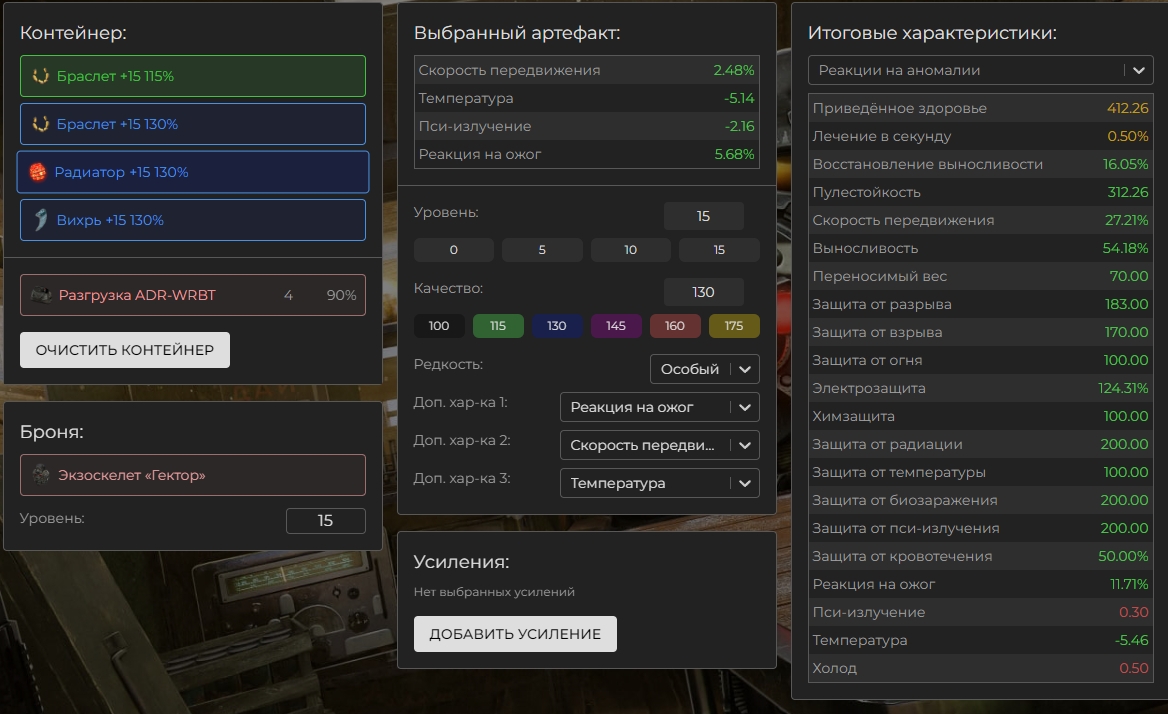Screen dimensions: 1168x714
Task: Pick the yellow 175 quality swatch
Action: tap(734, 326)
